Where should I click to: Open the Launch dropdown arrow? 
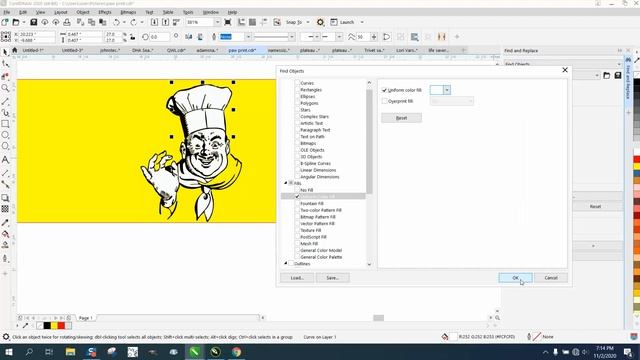[x=362, y=22]
